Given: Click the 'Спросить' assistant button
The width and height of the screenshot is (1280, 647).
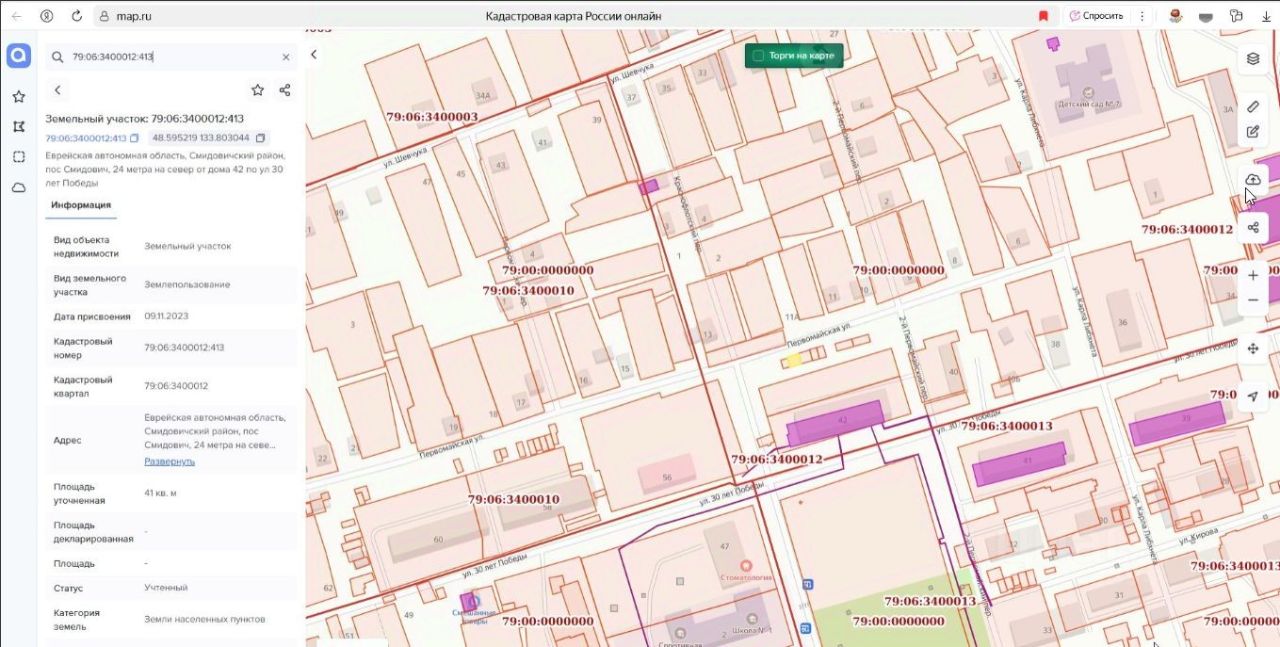Looking at the screenshot, I should point(1096,16).
